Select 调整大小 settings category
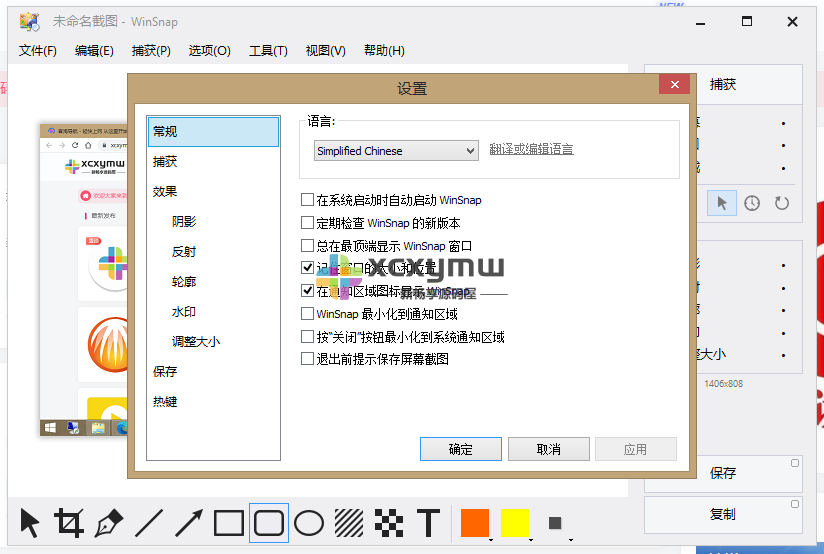Viewport: 824px width, 554px height. (x=213, y=342)
